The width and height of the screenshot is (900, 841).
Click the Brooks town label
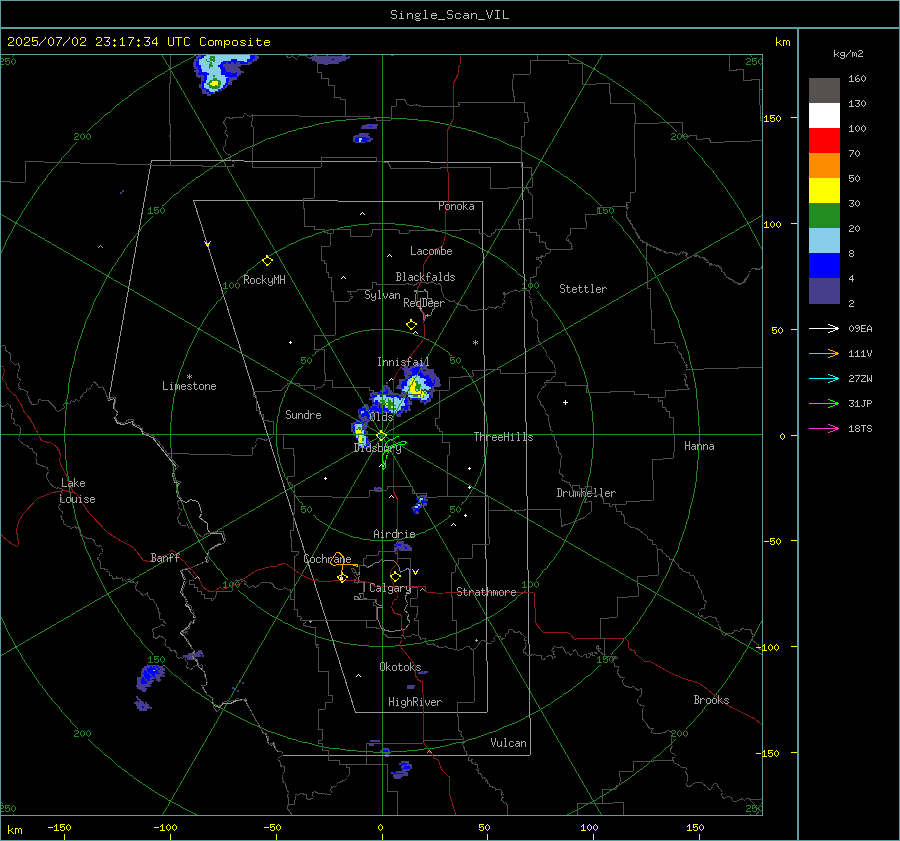coord(711,700)
